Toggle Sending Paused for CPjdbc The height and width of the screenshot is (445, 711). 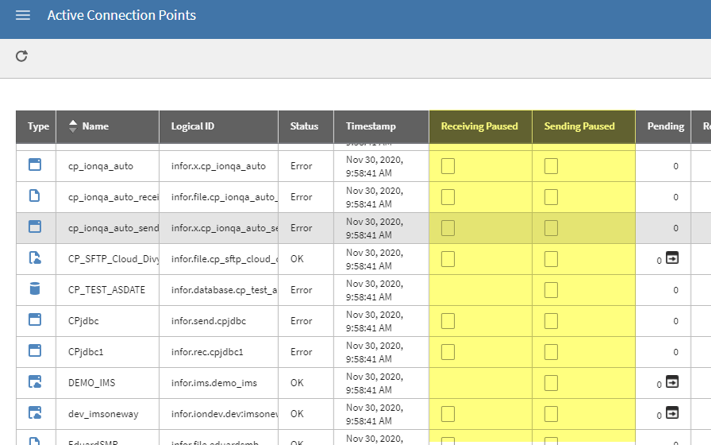pos(551,321)
